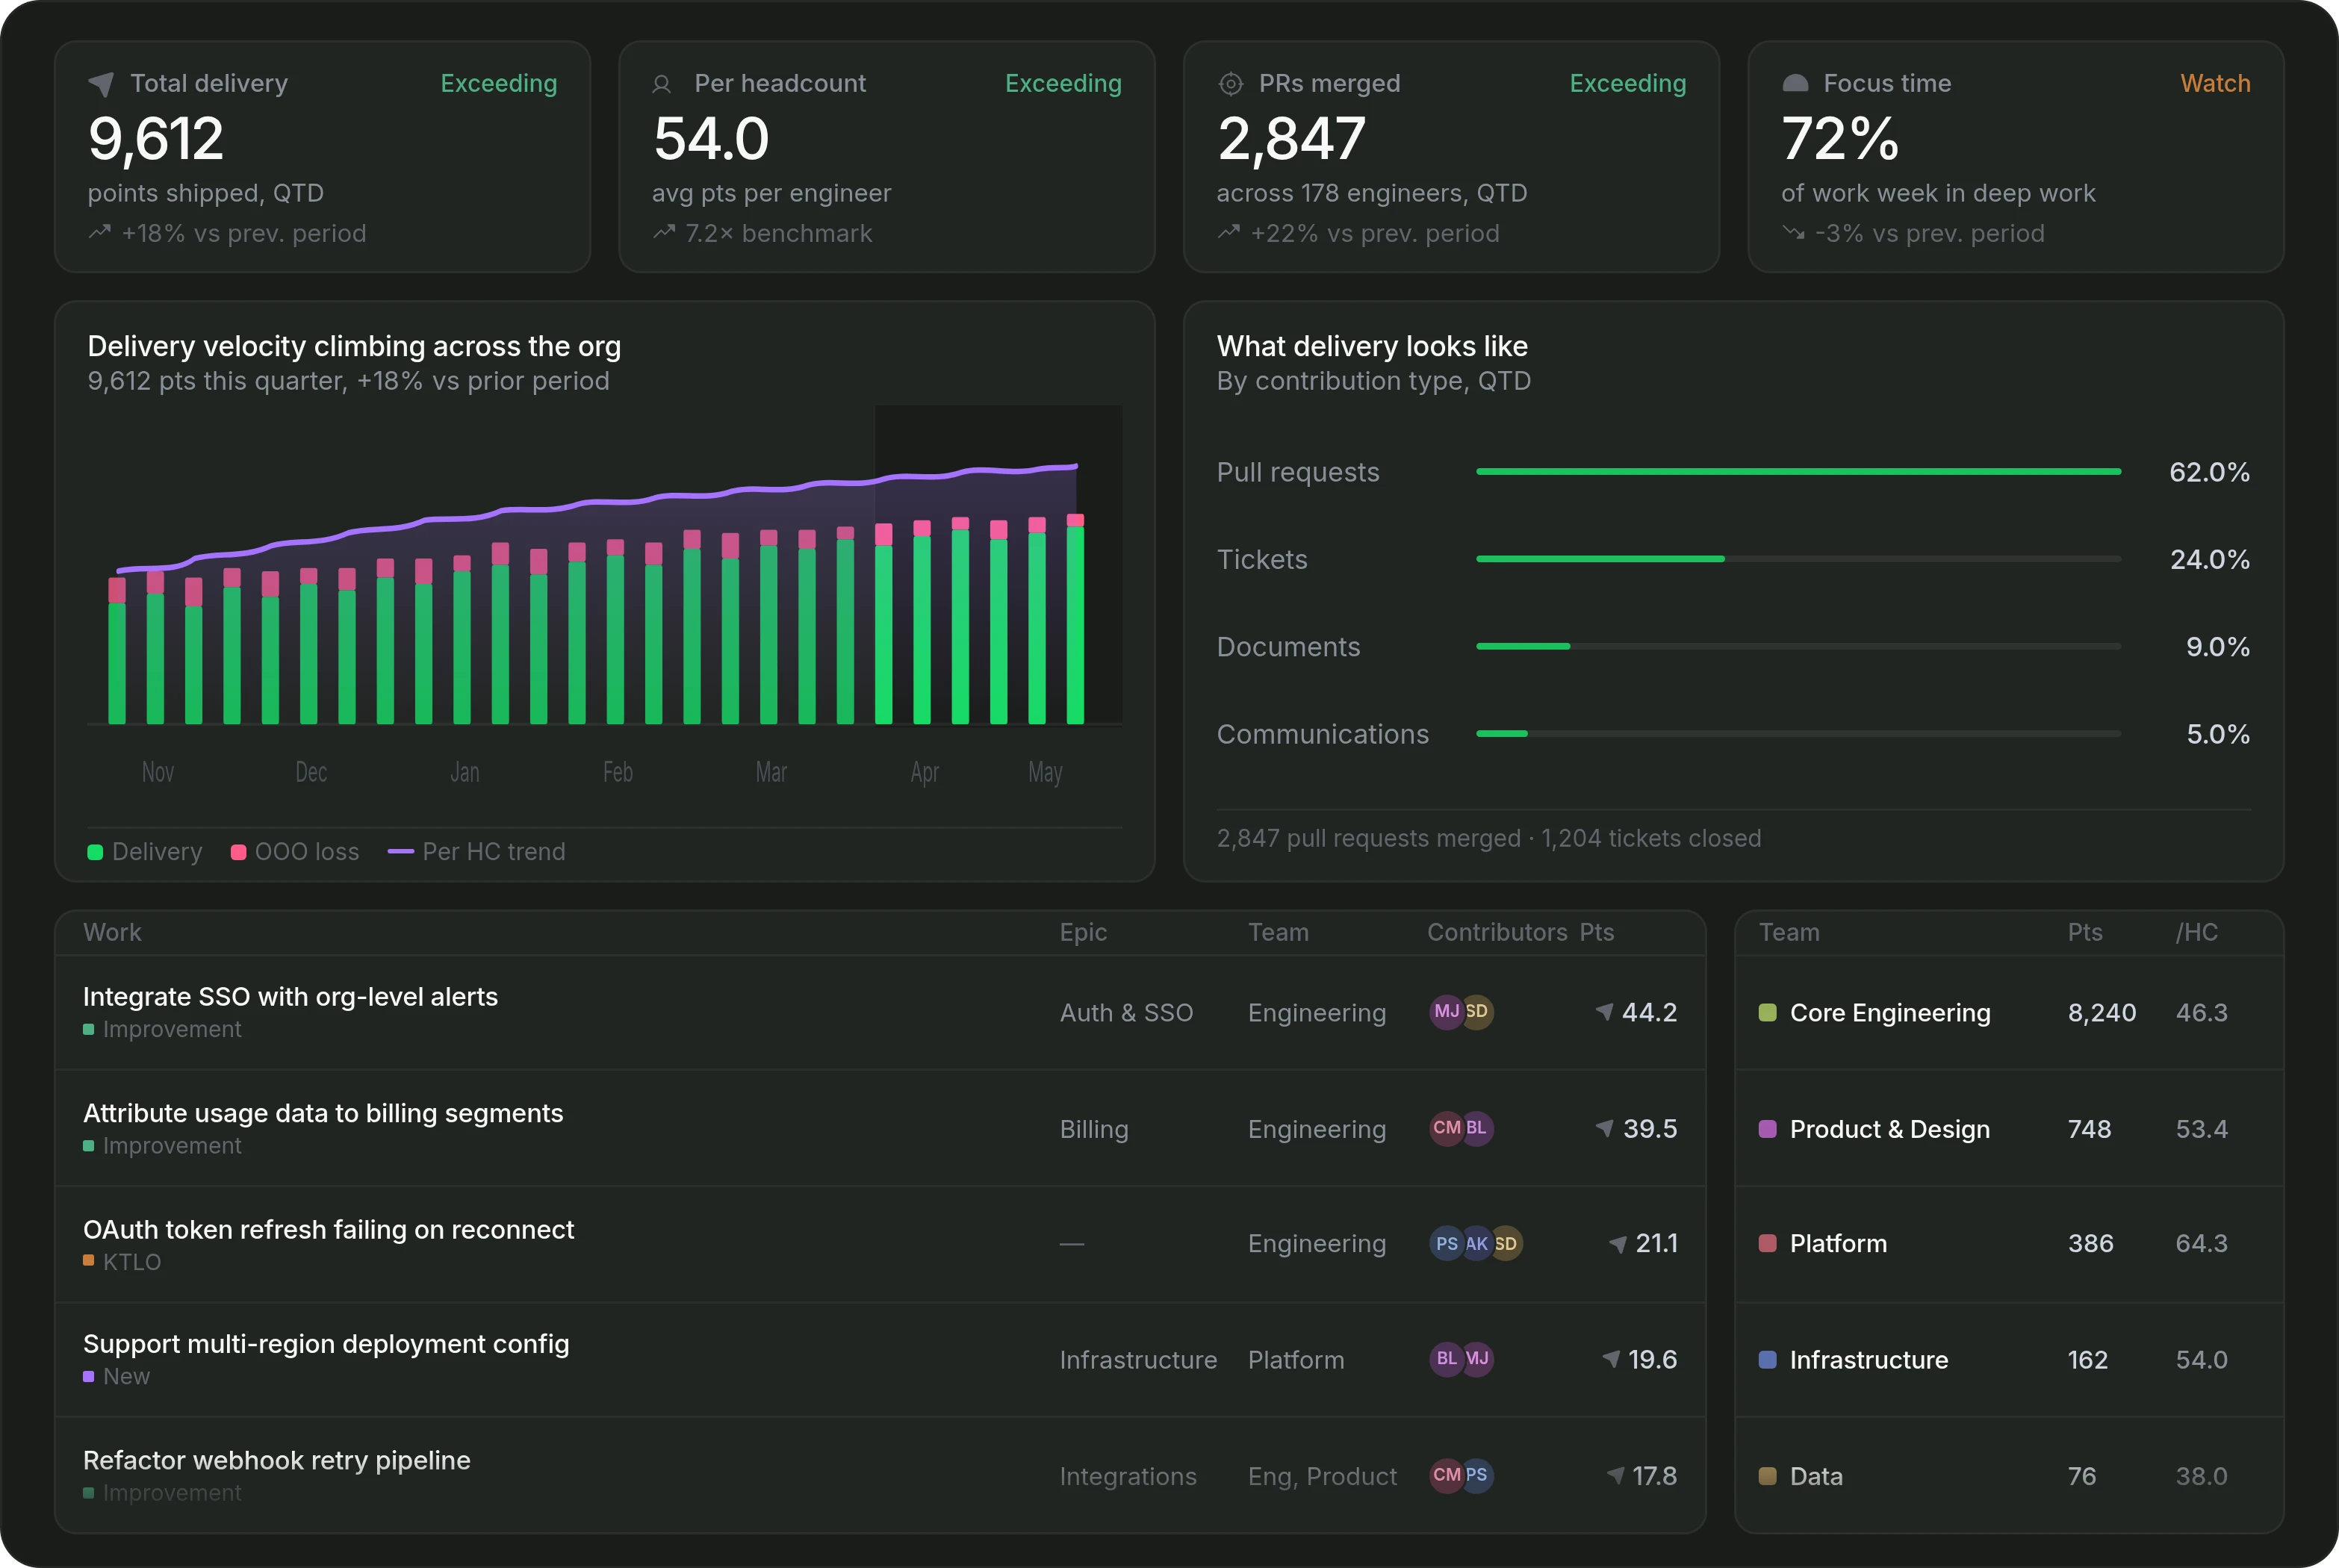Click the Epic column header
Image resolution: width=2339 pixels, height=1568 pixels.
click(1083, 932)
